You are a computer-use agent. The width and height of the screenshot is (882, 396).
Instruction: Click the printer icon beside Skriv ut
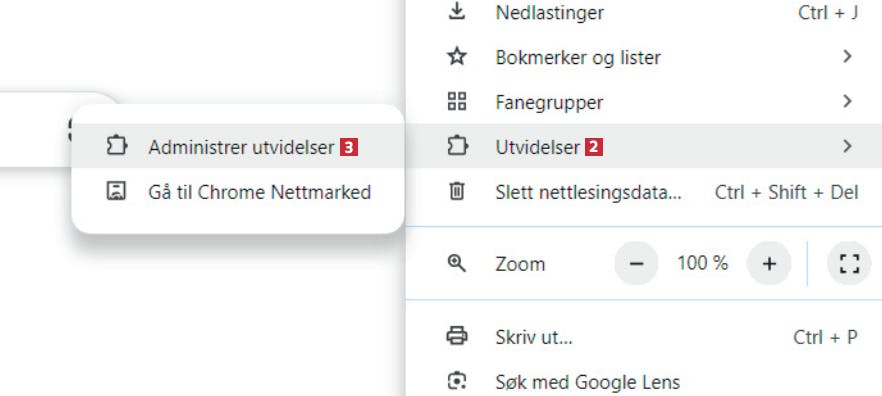pos(457,337)
